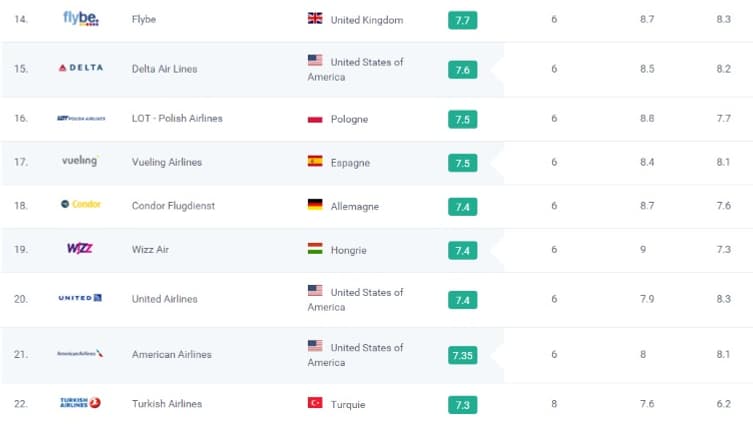Select the Turkish Airlines name

click(167, 403)
